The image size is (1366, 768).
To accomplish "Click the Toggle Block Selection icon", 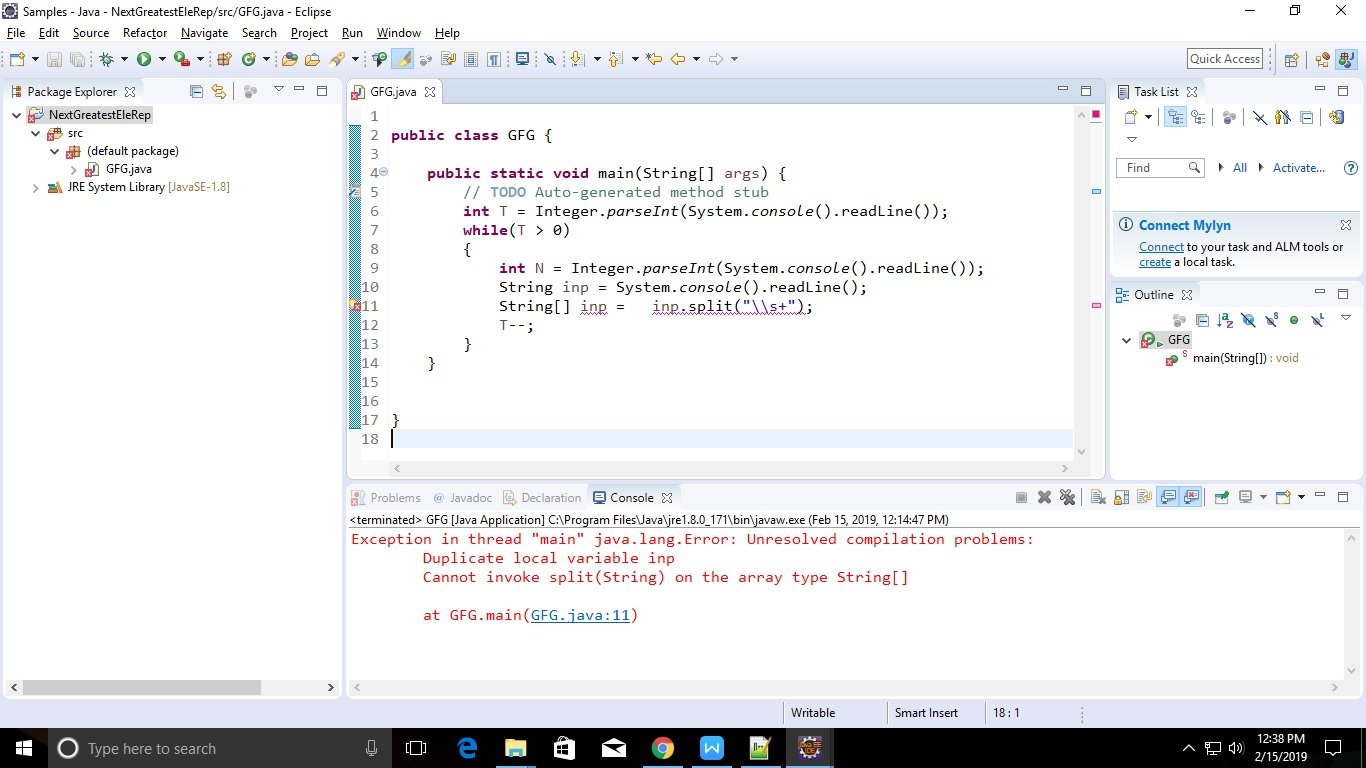I will tap(471, 59).
